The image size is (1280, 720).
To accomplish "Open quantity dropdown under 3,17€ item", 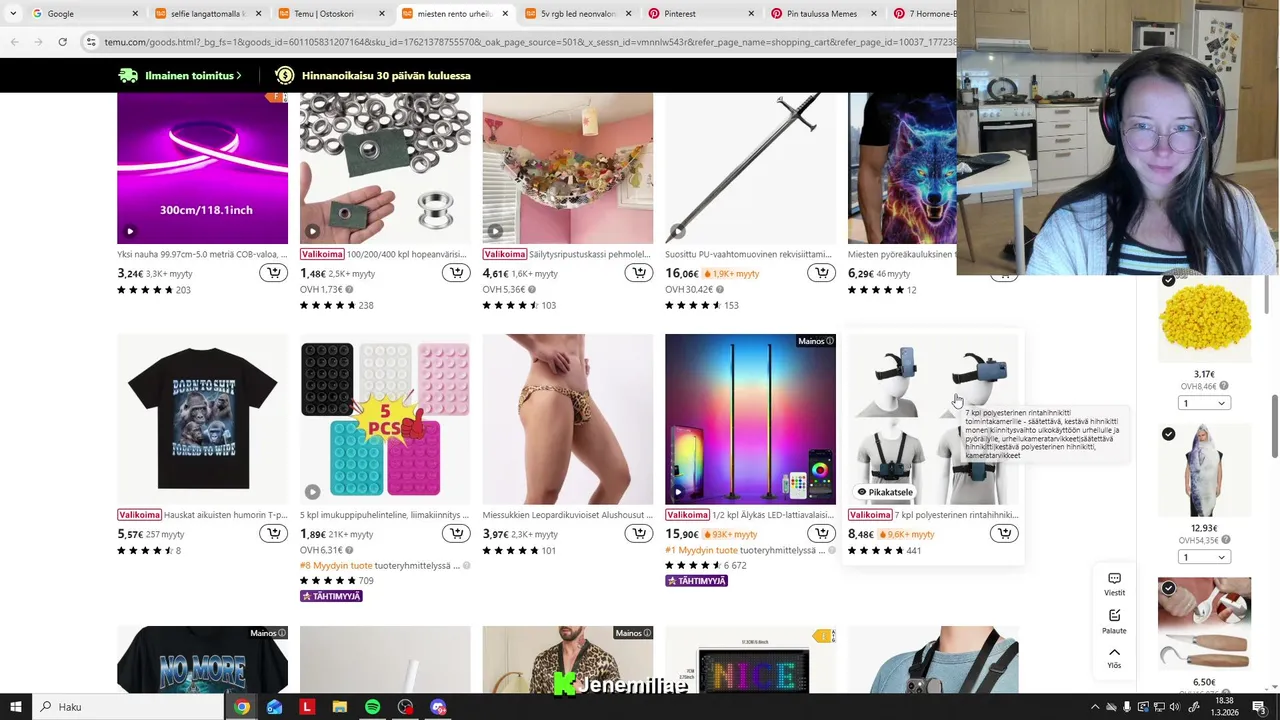I will pyautogui.click(x=1203, y=403).
